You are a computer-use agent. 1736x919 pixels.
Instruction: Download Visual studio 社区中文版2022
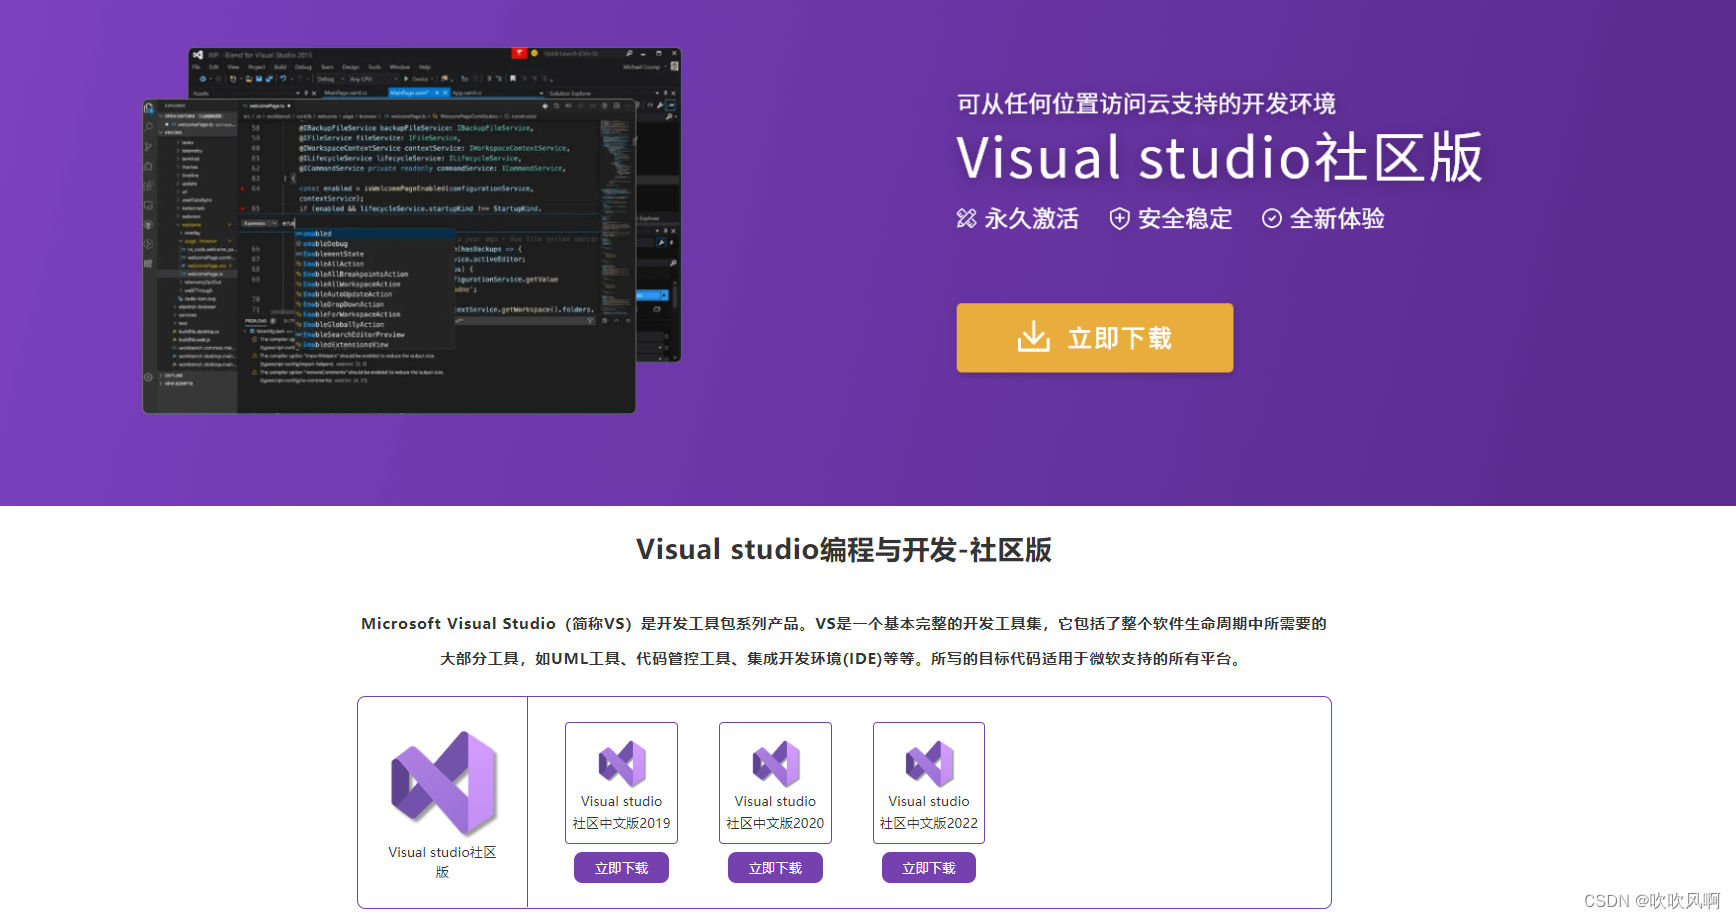click(x=929, y=868)
